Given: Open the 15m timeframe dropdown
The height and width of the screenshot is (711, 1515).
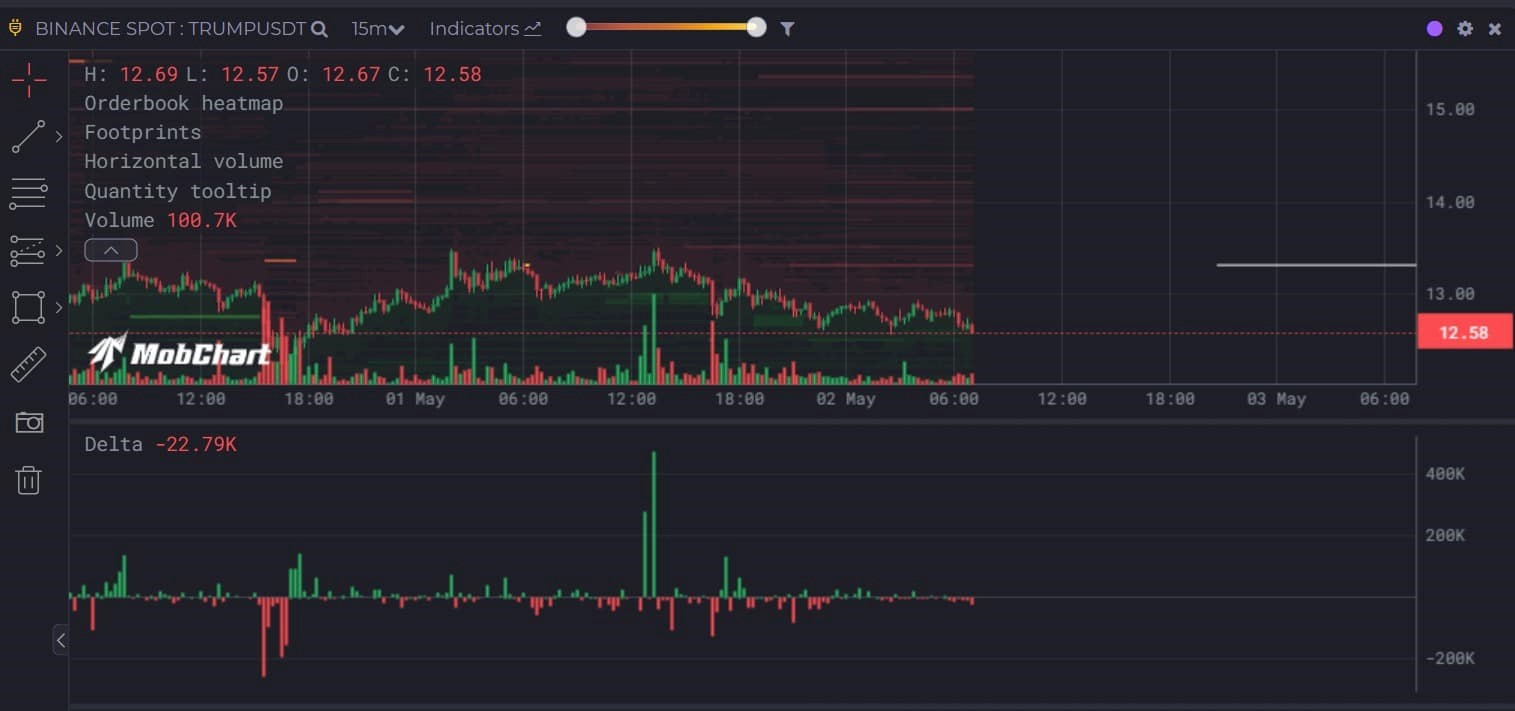Looking at the screenshot, I should 377,29.
